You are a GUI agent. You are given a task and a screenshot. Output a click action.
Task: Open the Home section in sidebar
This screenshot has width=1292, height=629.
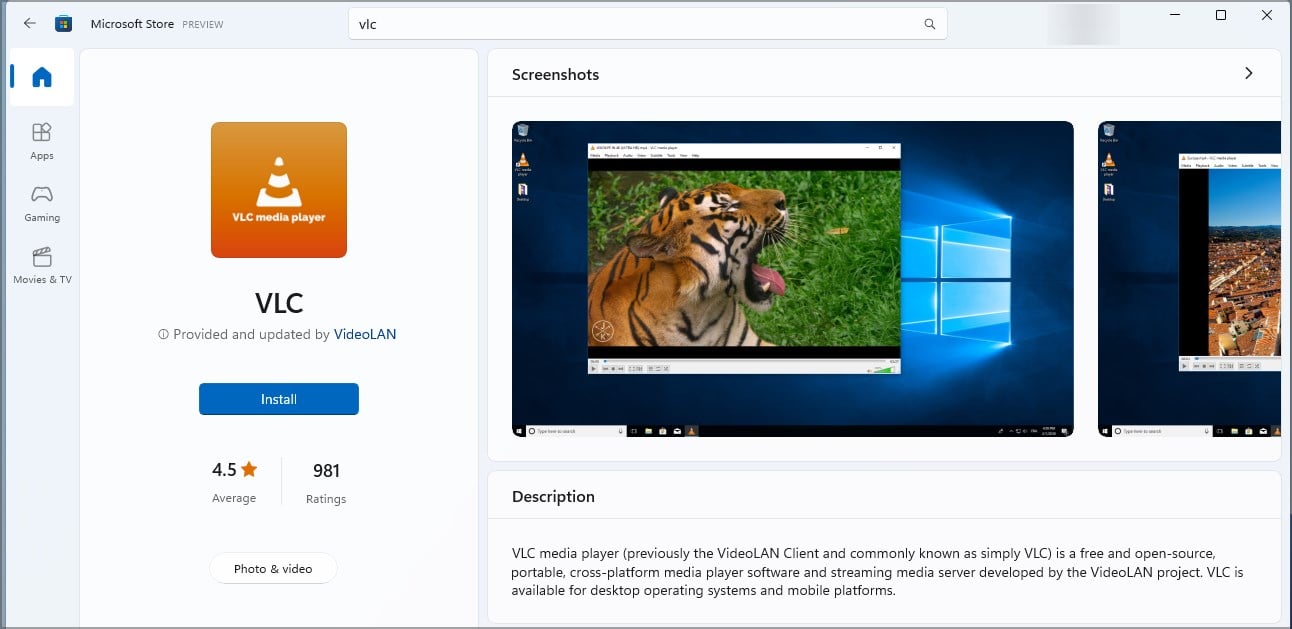(x=41, y=77)
